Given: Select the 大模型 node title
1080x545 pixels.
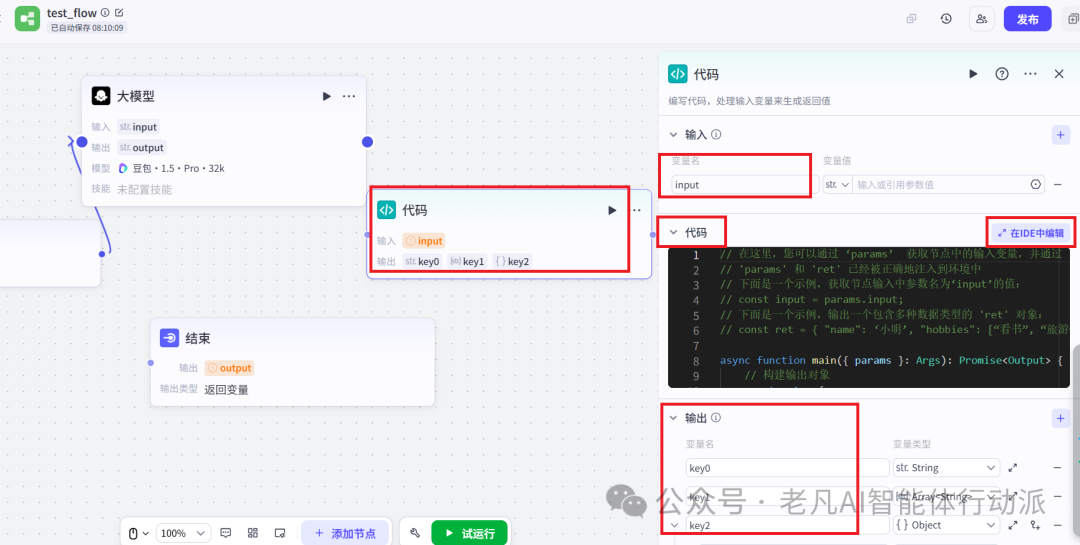Looking at the screenshot, I should [135, 96].
